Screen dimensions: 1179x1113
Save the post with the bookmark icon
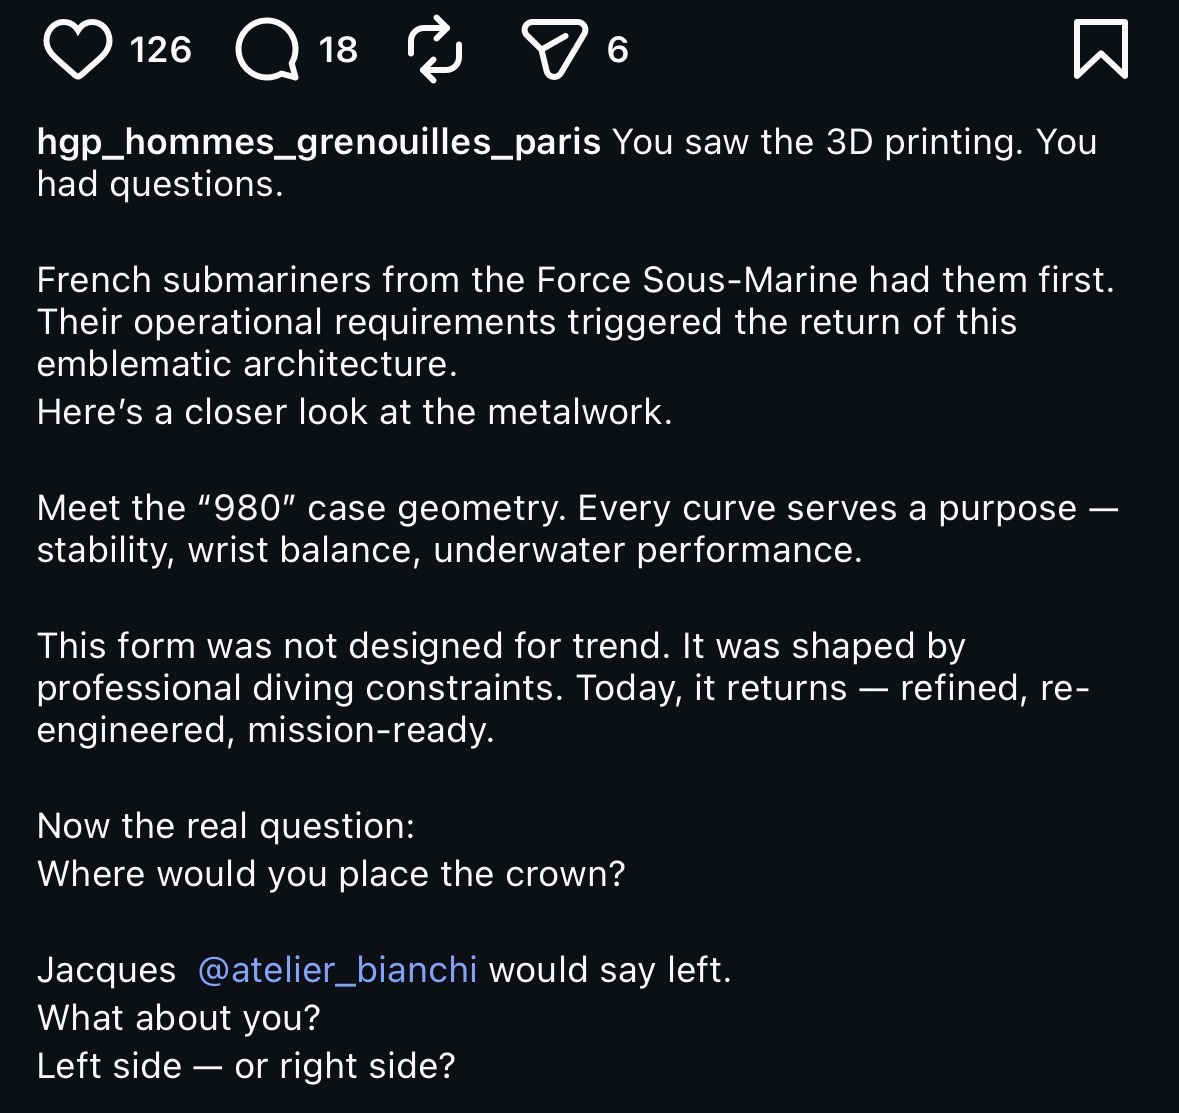pyautogui.click(x=1100, y=50)
